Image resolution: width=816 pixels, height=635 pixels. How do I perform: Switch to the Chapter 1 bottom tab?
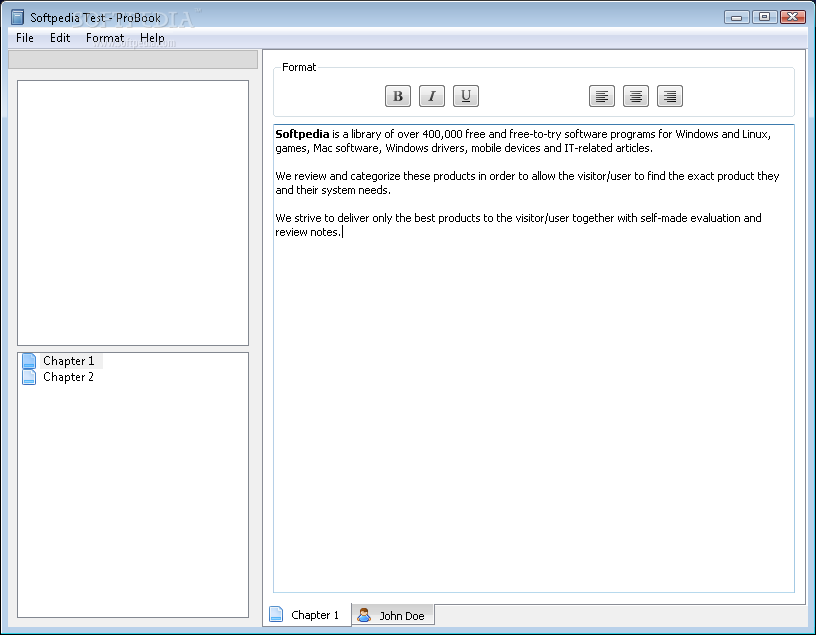(307, 615)
